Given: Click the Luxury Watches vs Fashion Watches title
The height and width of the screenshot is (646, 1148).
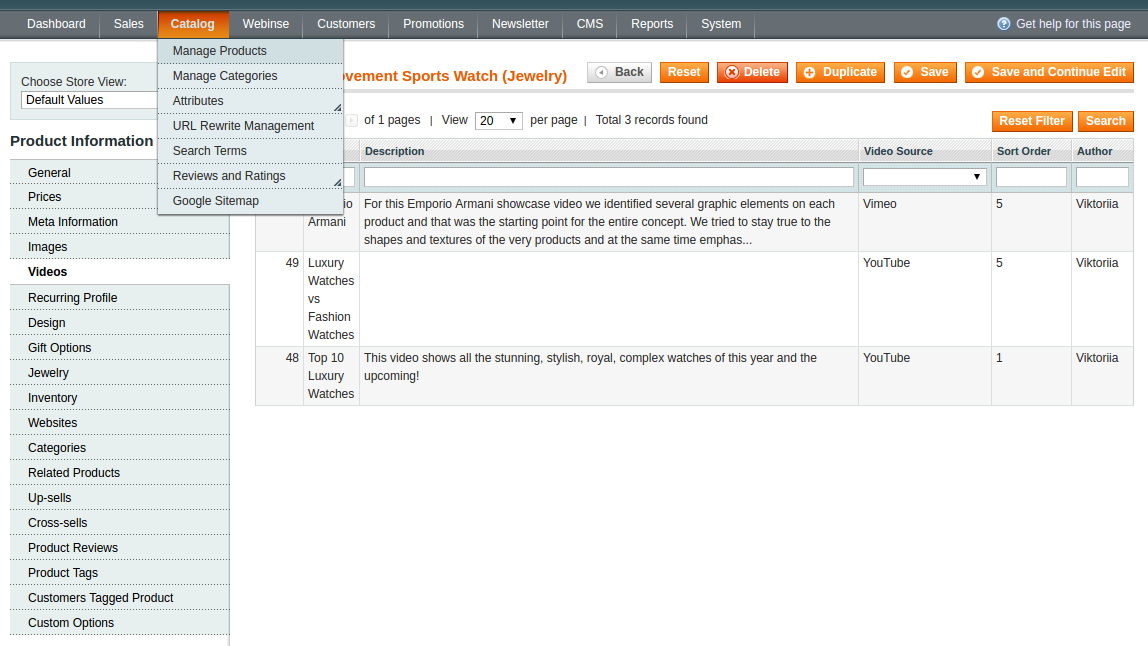Looking at the screenshot, I should 331,299.
